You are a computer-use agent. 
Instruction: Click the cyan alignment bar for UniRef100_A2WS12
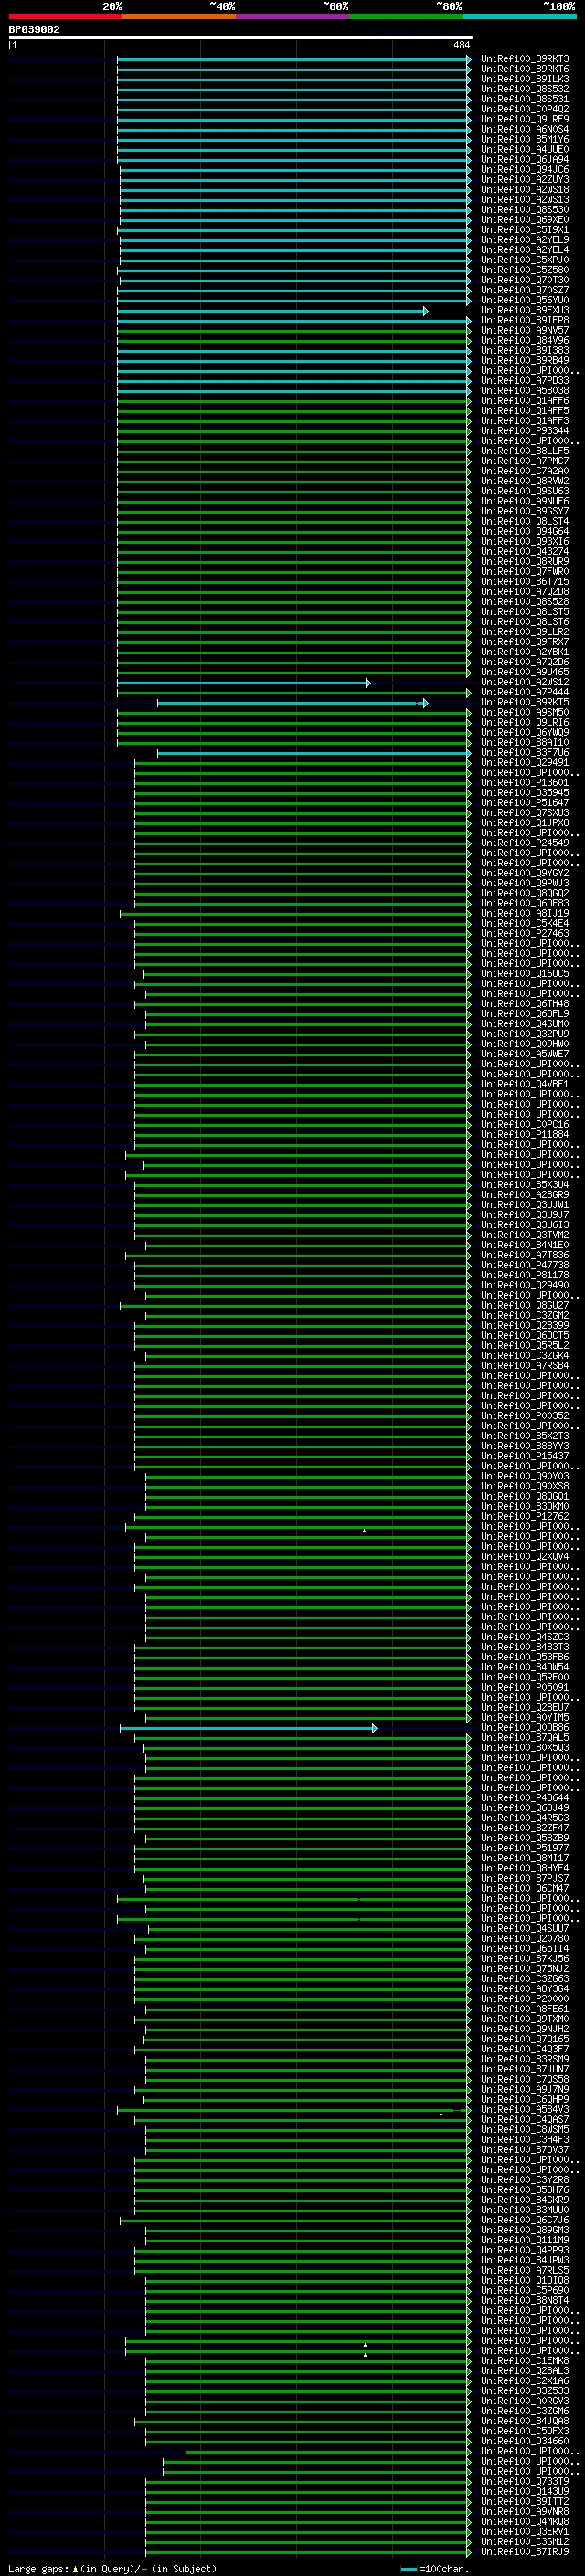(243, 683)
